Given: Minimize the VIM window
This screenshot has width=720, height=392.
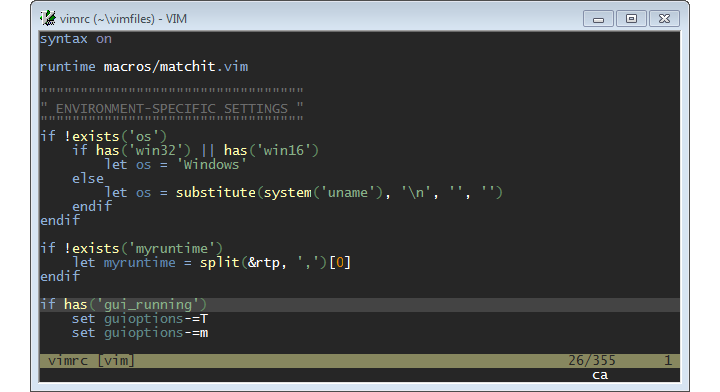Looking at the screenshot, I should [x=598, y=19].
